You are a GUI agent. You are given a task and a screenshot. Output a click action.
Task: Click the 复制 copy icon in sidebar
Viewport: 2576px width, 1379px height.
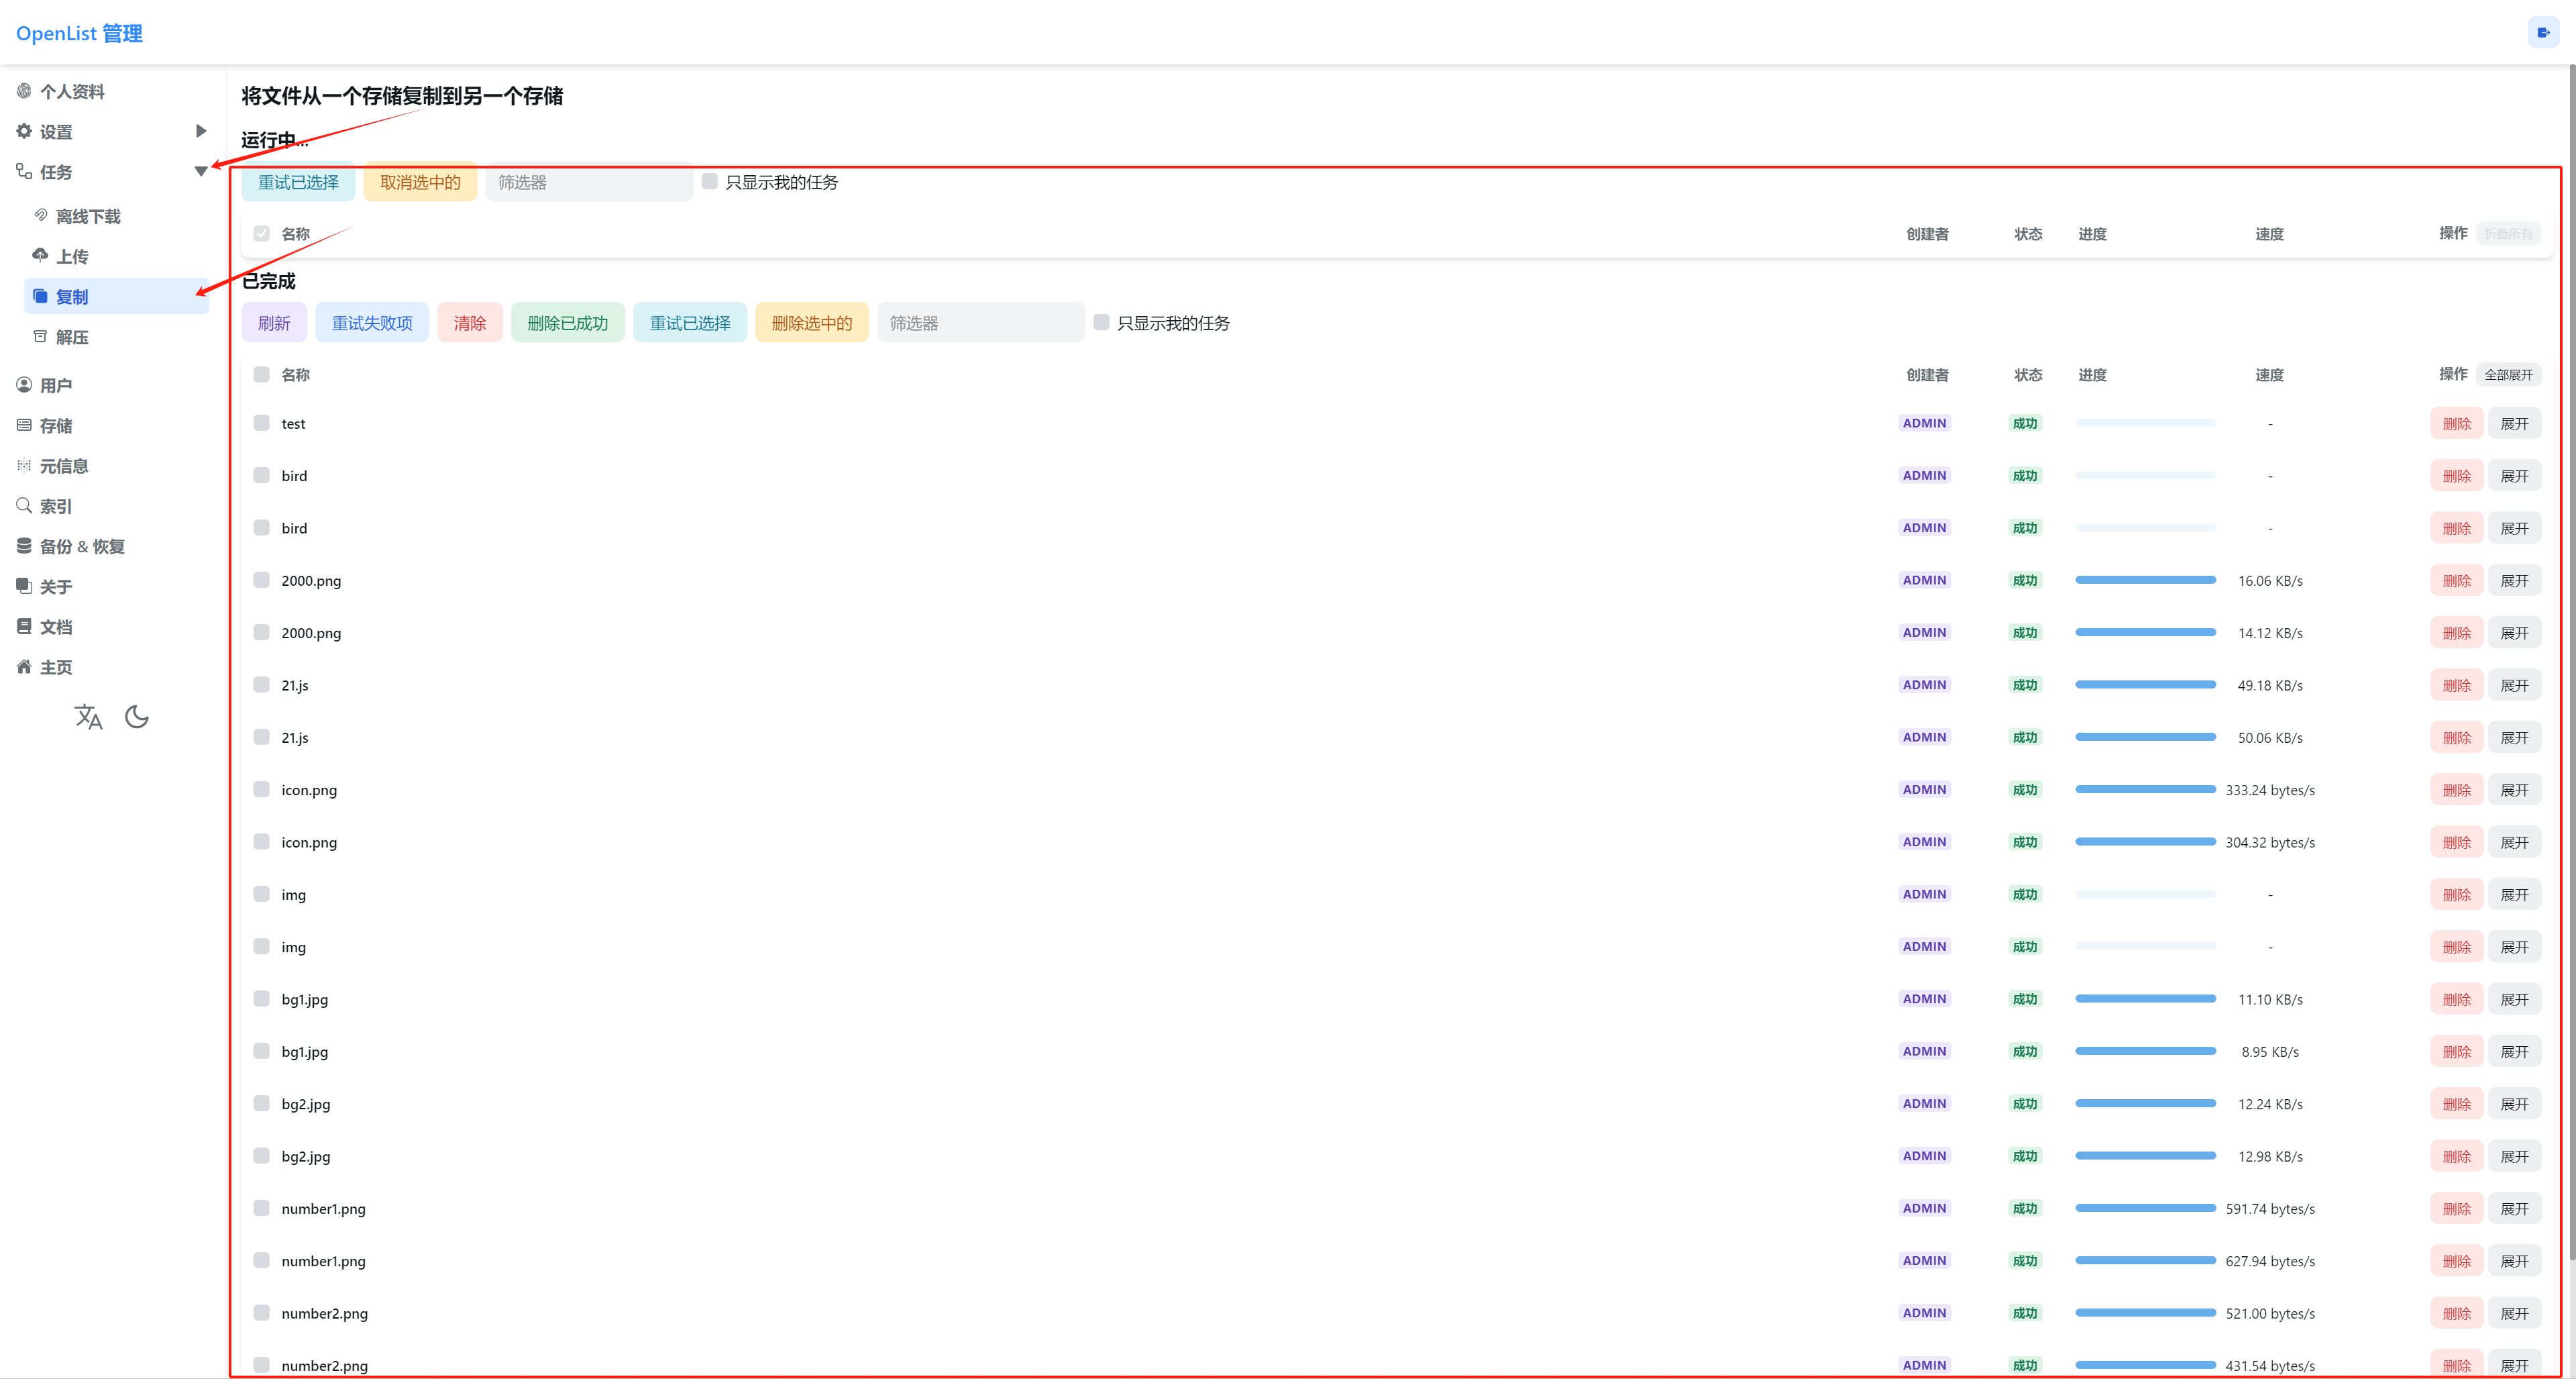click(x=41, y=296)
